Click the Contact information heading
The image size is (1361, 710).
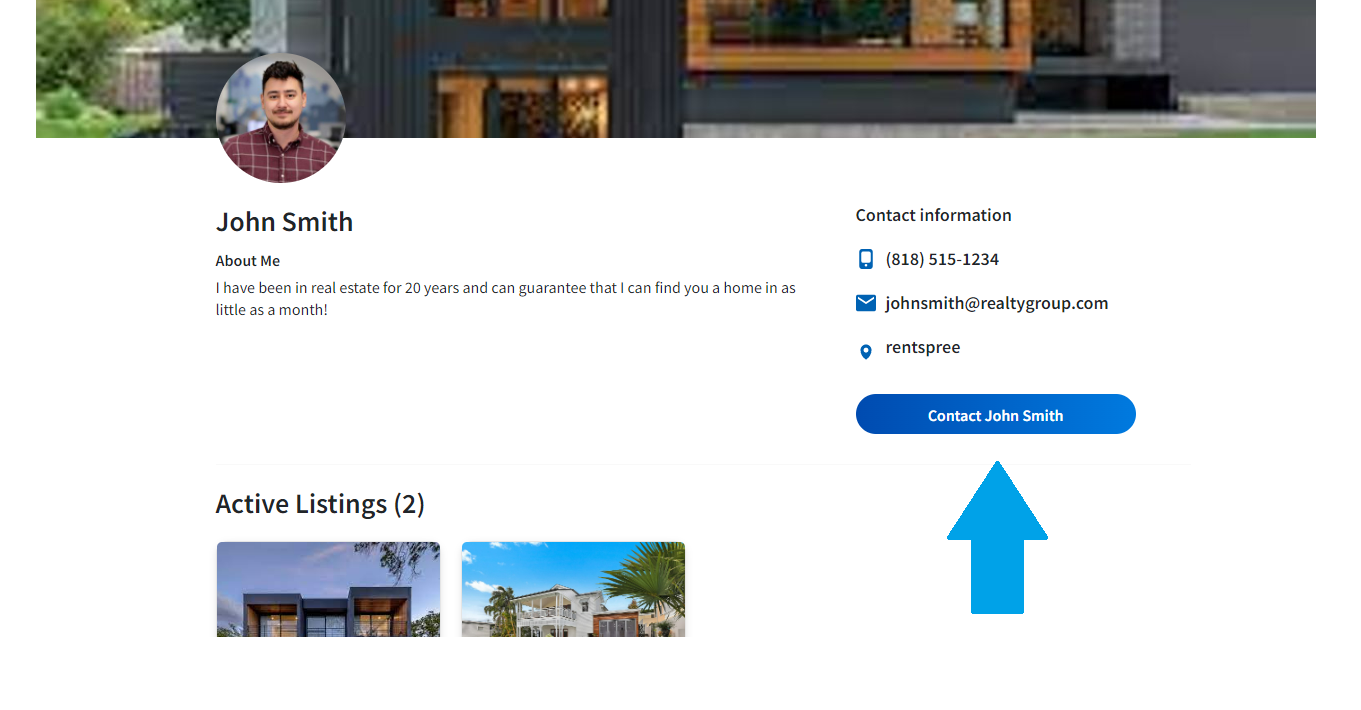click(x=934, y=215)
